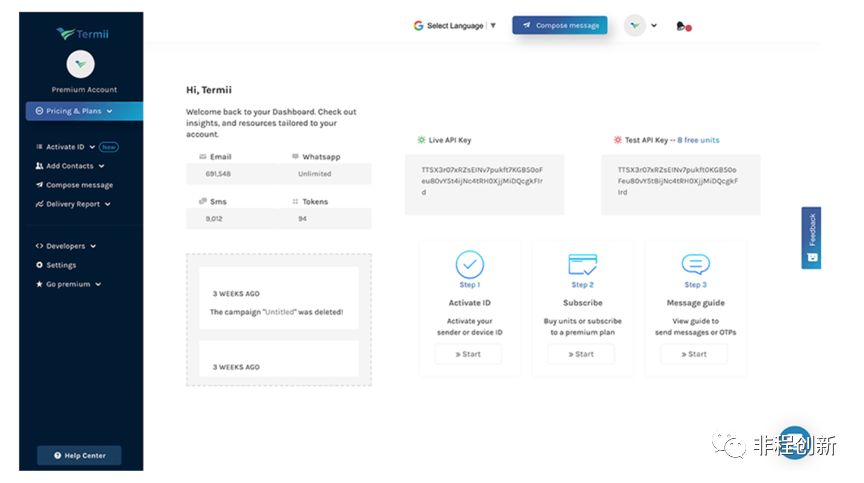Open the Help Center button
864x483 pixels.
click(79, 455)
